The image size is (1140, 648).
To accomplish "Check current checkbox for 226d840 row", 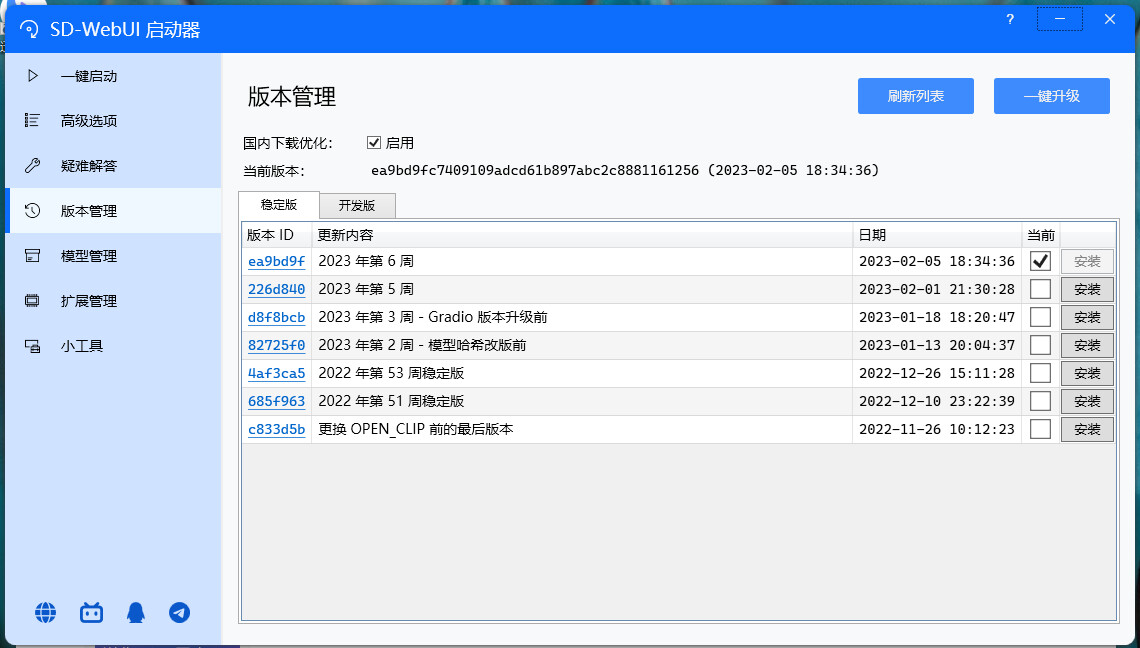I will pyautogui.click(x=1040, y=289).
